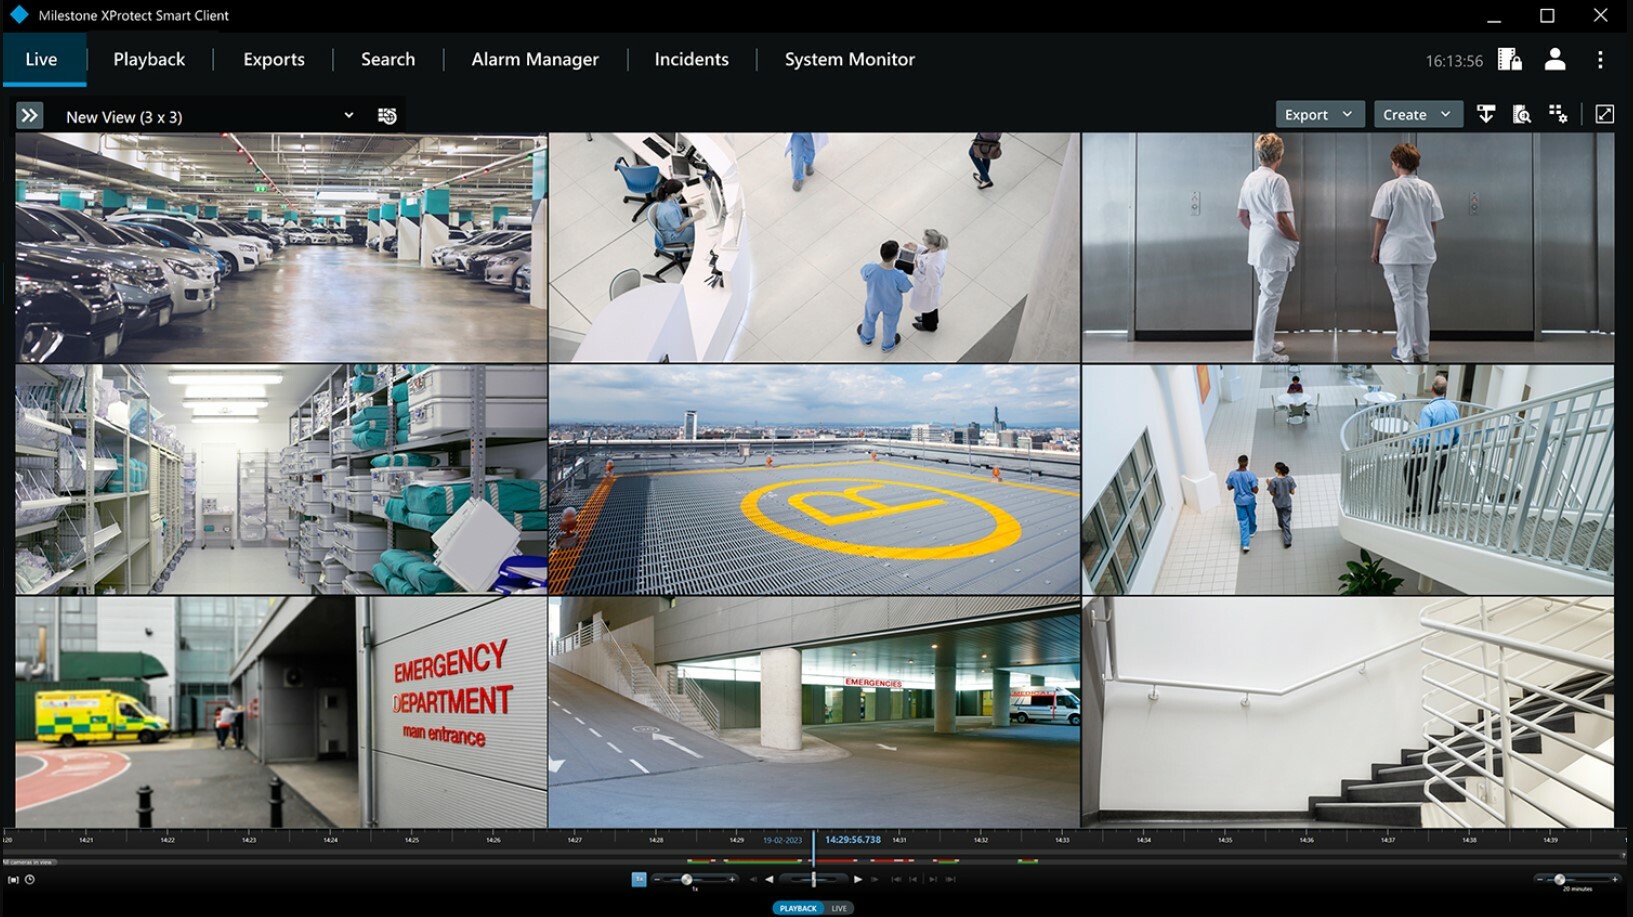Jump to the first sequence icon
The height and width of the screenshot is (917, 1633).
pyautogui.click(x=896, y=879)
